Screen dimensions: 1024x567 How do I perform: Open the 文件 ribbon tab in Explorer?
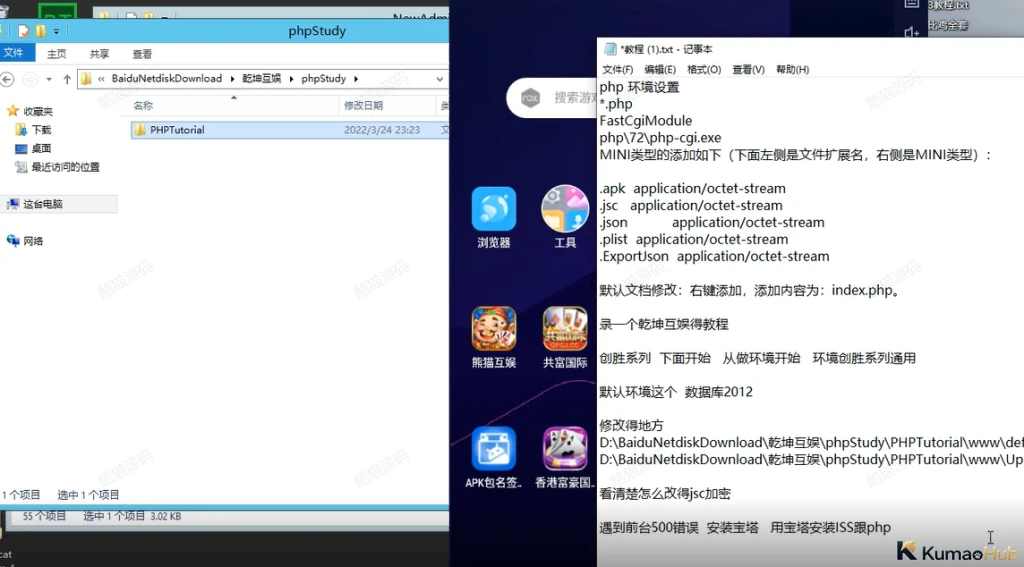[13, 53]
